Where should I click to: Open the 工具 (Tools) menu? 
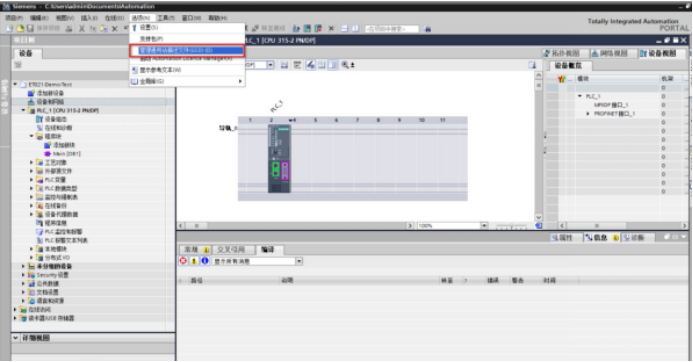point(166,18)
